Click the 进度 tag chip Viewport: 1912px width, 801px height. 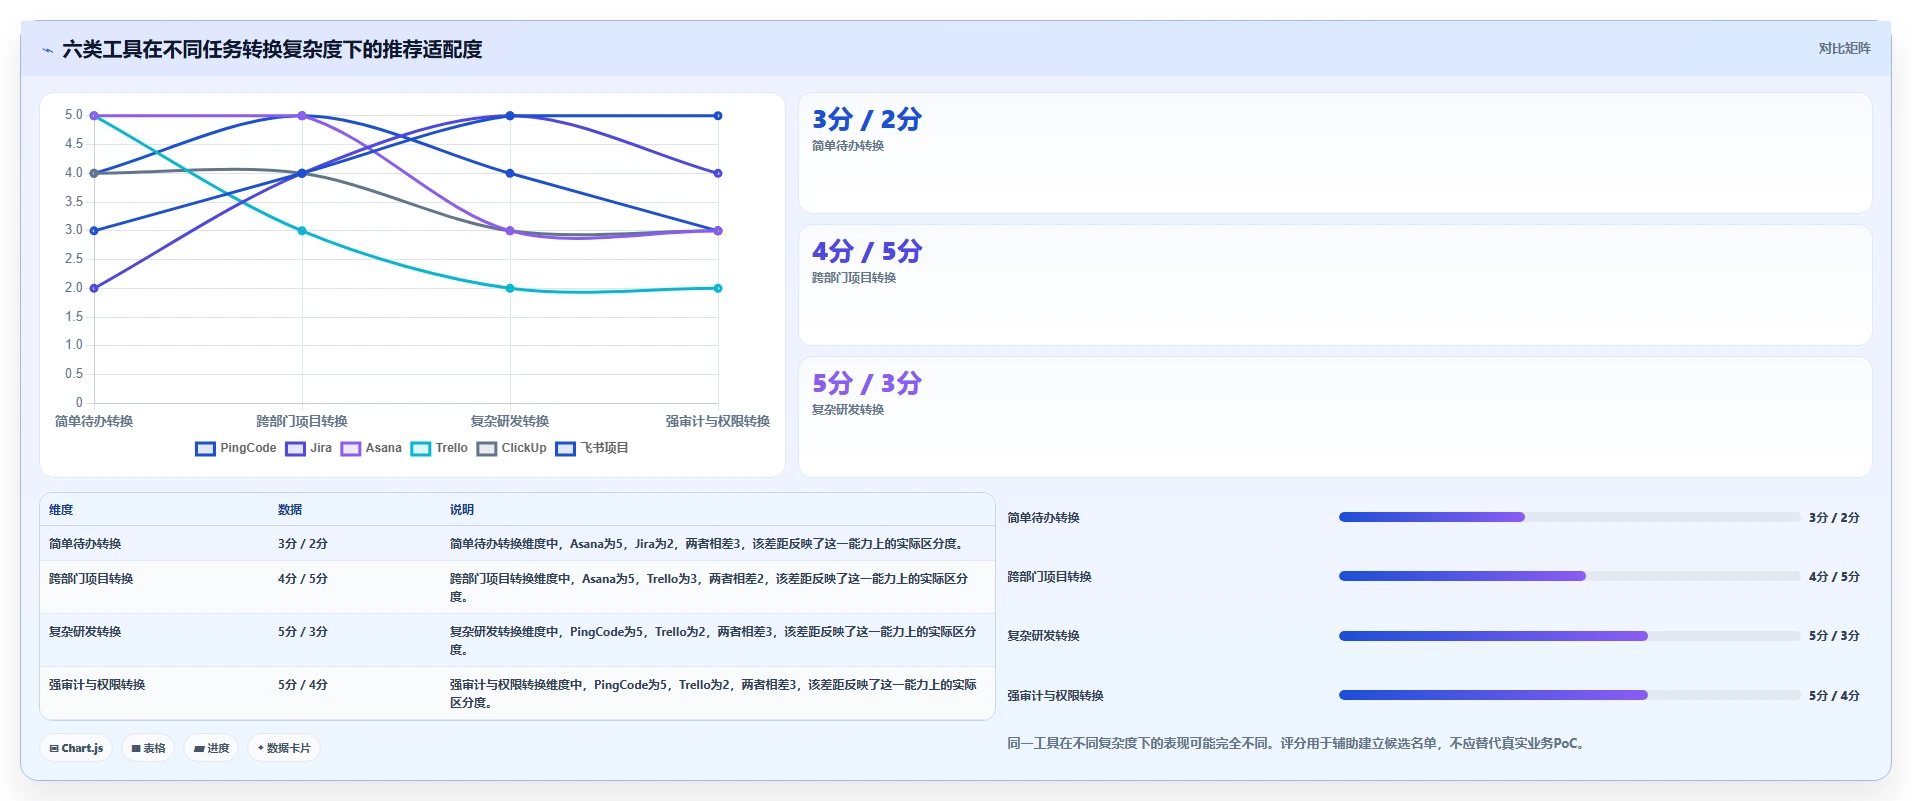coord(211,748)
